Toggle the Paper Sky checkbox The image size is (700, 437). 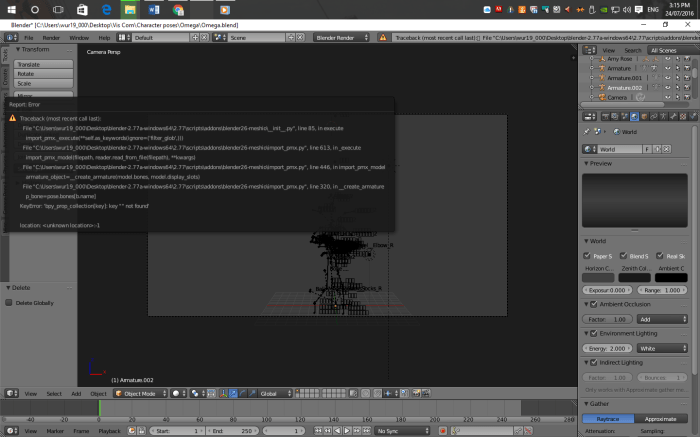[x=588, y=255]
